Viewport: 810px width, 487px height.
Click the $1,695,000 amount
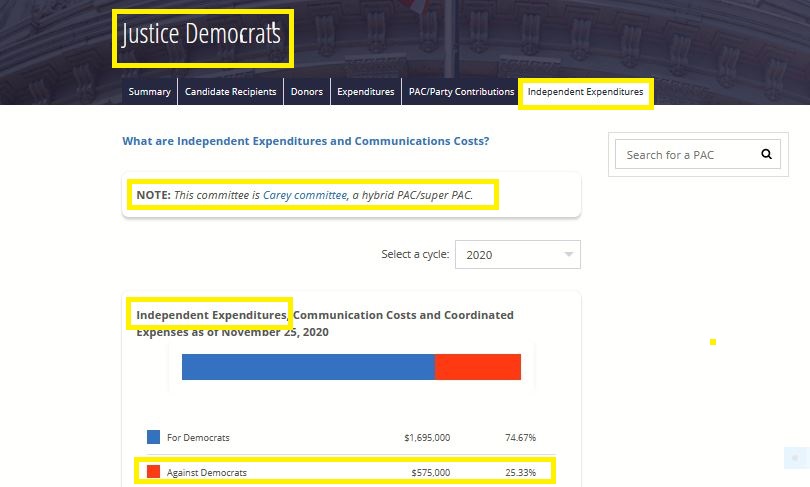(x=427, y=437)
